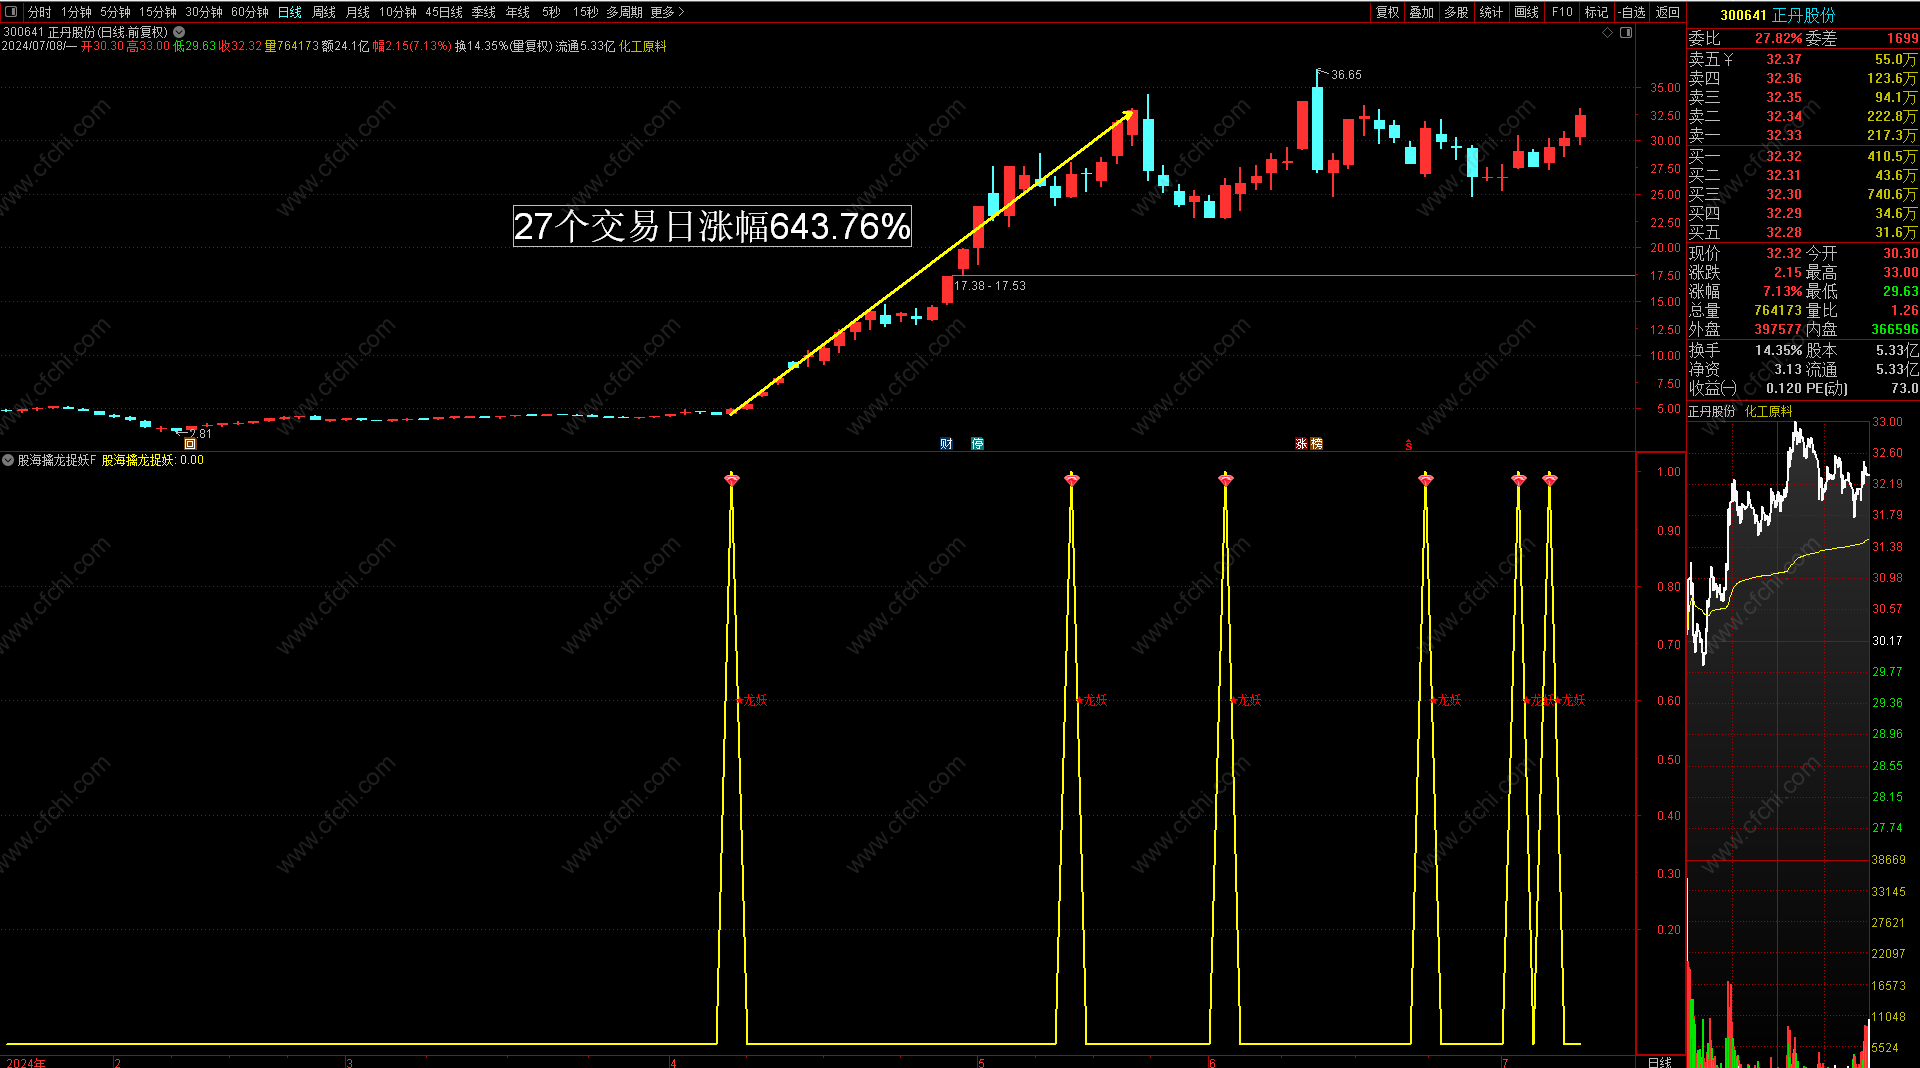1920x1068 pixels.
Task: Click the 2024年 label on time axis
Action: (26, 1062)
